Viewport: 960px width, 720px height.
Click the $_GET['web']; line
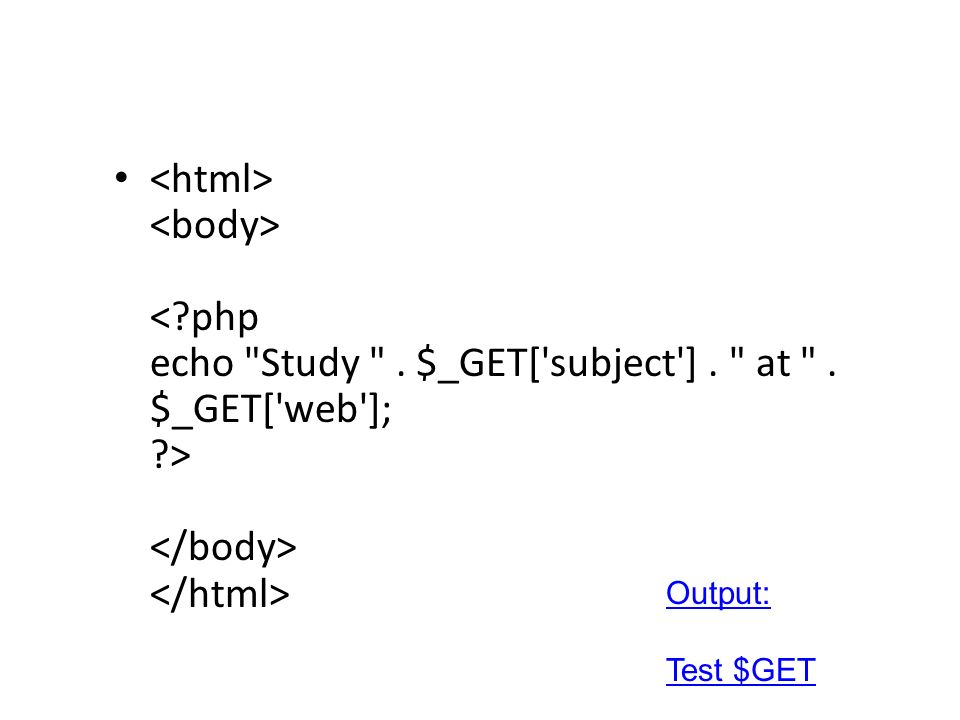click(270, 410)
